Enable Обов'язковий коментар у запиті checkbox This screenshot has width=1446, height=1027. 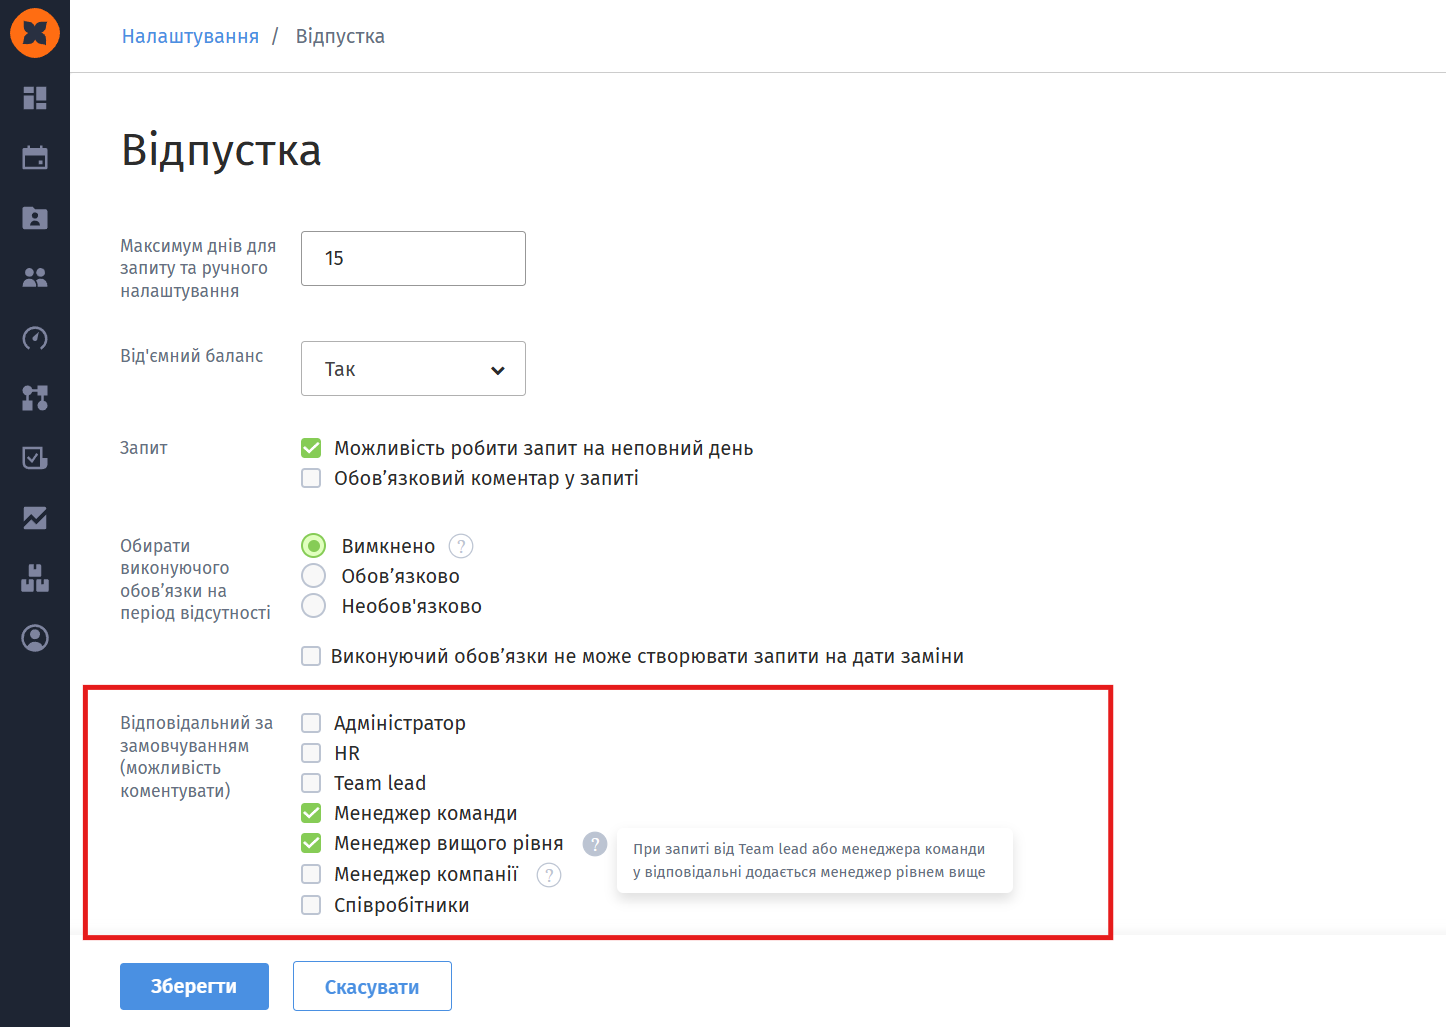[311, 478]
